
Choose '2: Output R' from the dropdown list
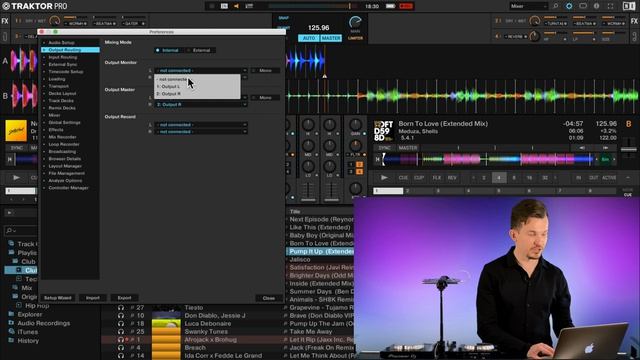click(198, 94)
